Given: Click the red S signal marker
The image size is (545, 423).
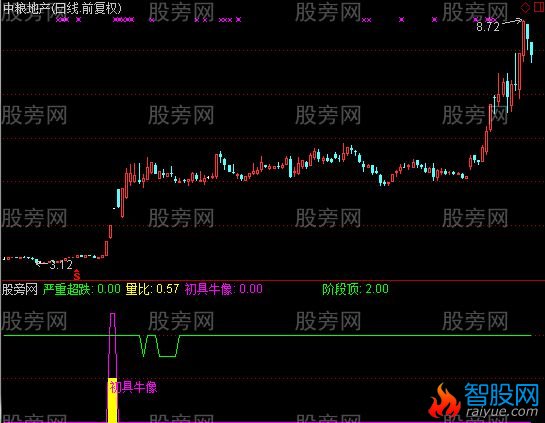Looking at the screenshot, I should [77, 275].
